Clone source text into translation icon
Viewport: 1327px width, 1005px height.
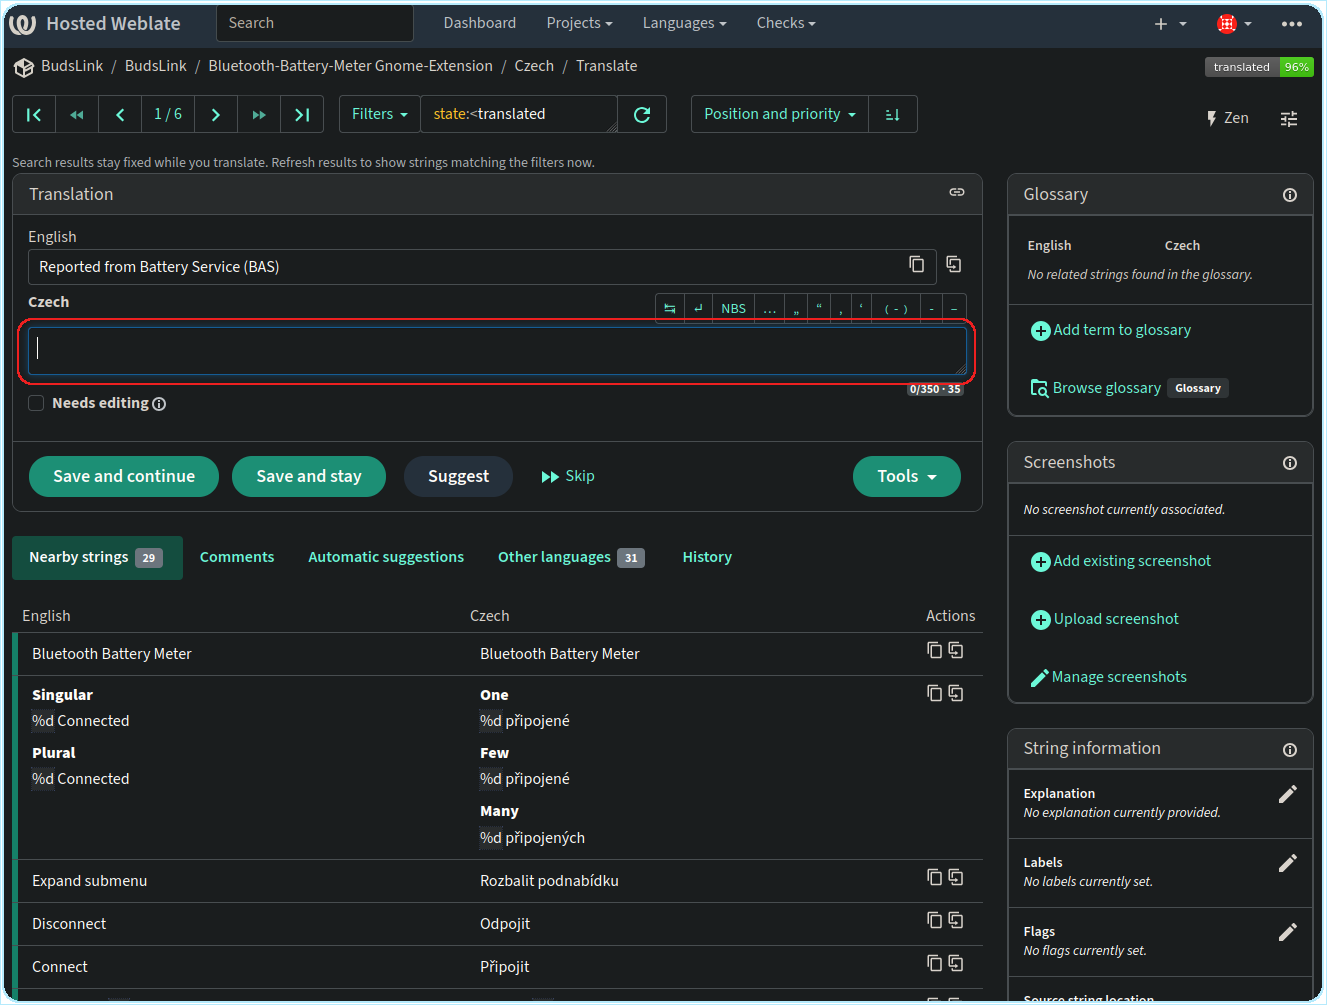pos(954,264)
